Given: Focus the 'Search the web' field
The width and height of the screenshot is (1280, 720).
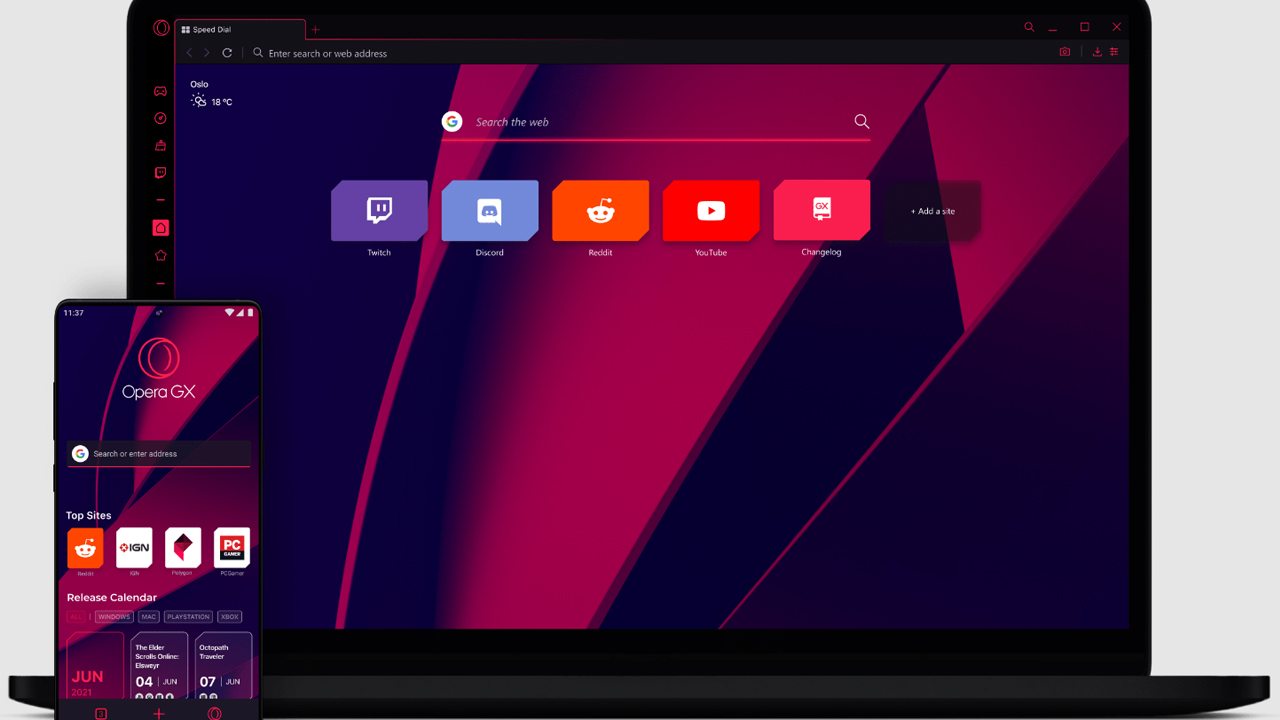Looking at the screenshot, I should [x=655, y=122].
